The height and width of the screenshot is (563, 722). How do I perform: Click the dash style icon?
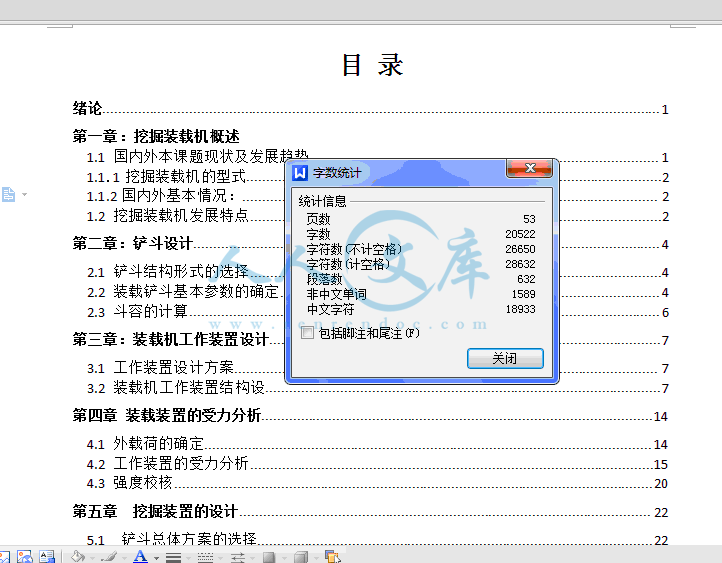(x=205, y=557)
